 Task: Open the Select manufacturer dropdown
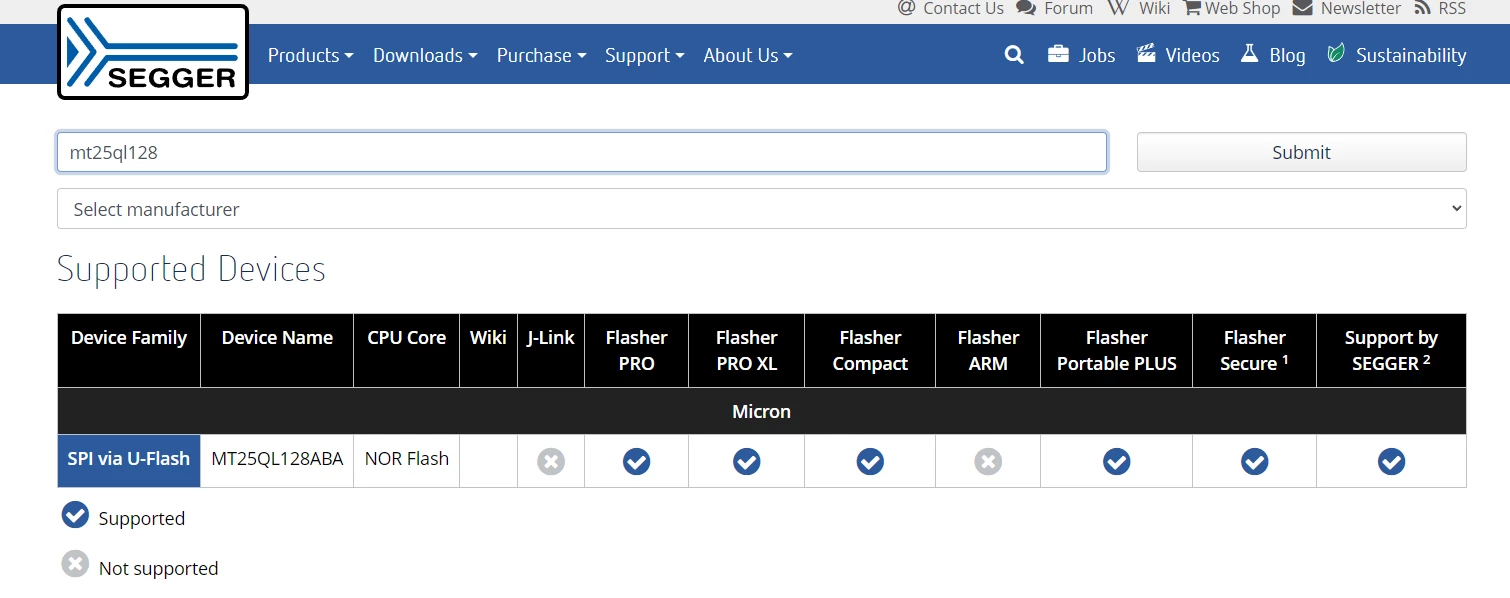coord(762,209)
